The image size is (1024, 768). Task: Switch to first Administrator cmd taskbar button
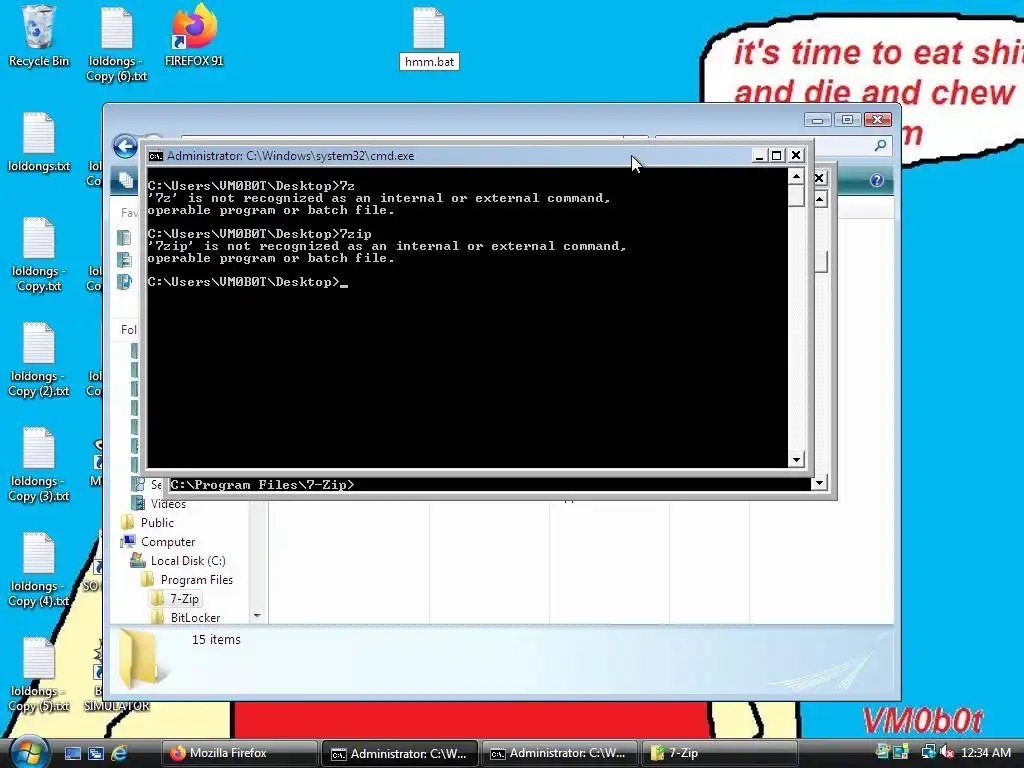pos(400,753)
